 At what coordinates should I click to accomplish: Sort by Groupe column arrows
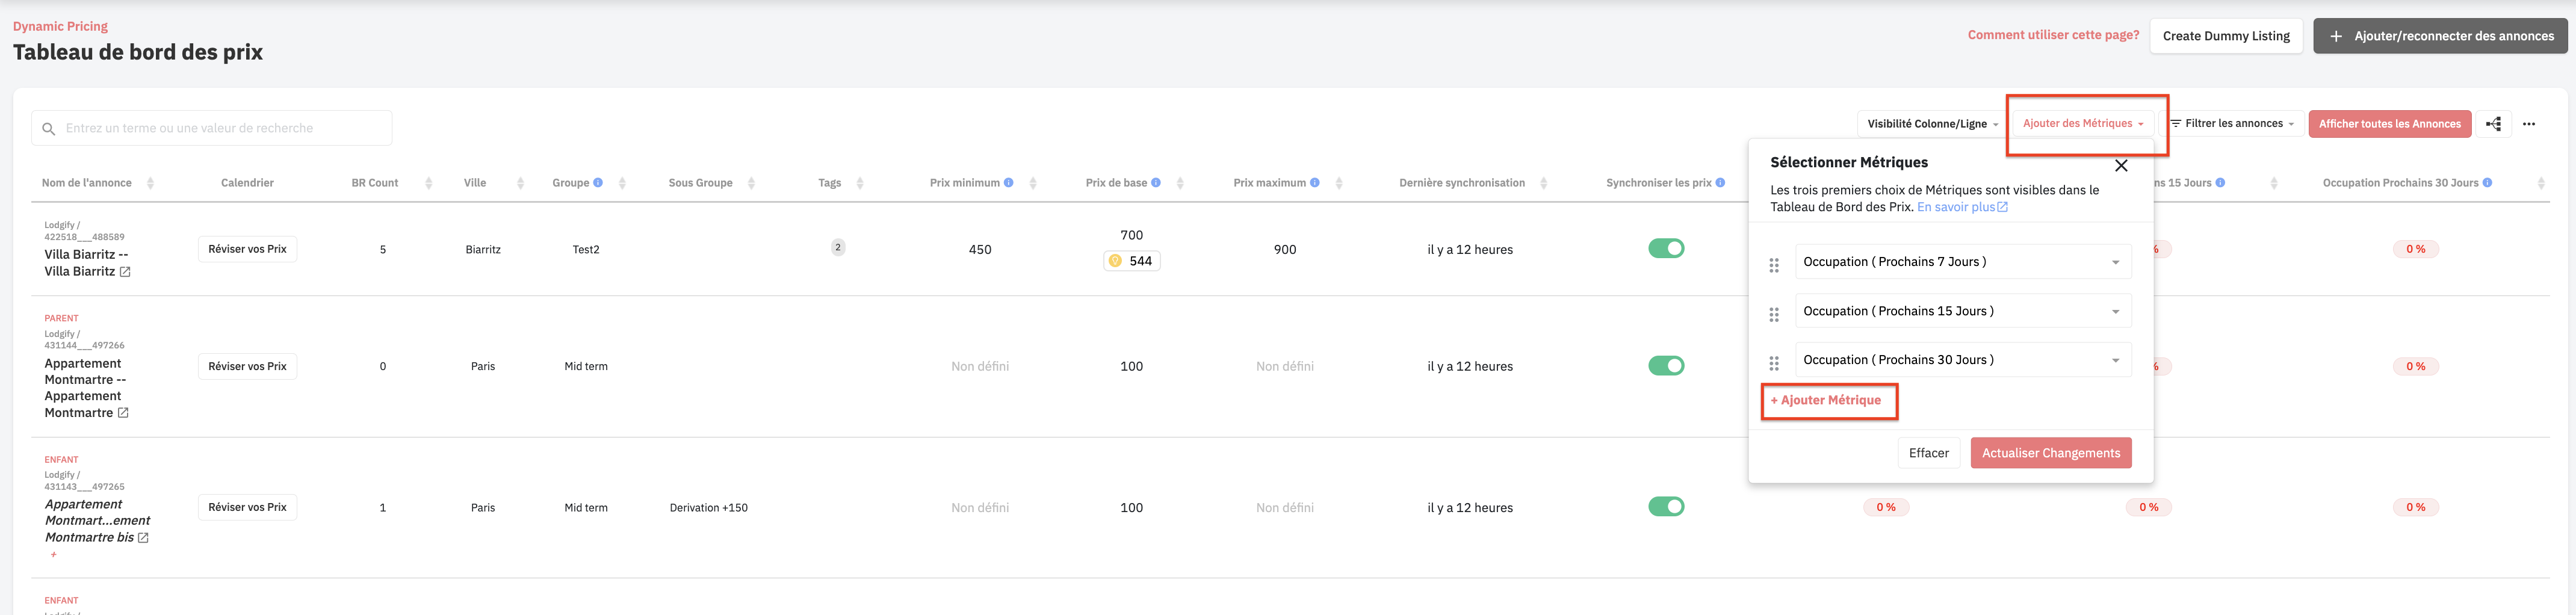[622, 183]
